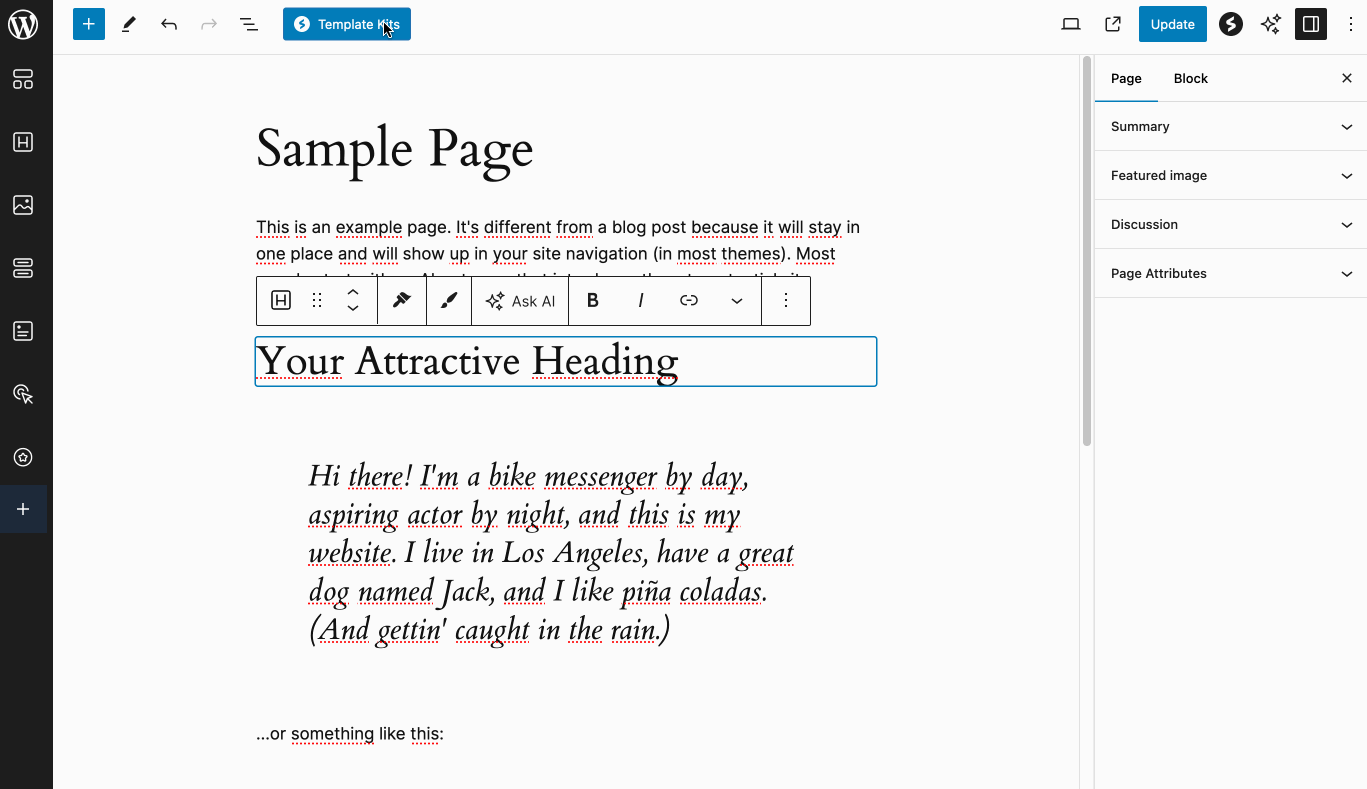Expand the Featured image section
The image size is (1367, 789).
tap(1230, 176)
